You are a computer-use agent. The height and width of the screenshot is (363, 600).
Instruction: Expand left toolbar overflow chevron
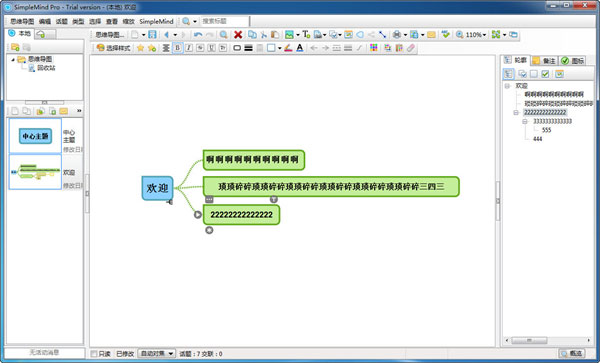click(x=79, y=111)
